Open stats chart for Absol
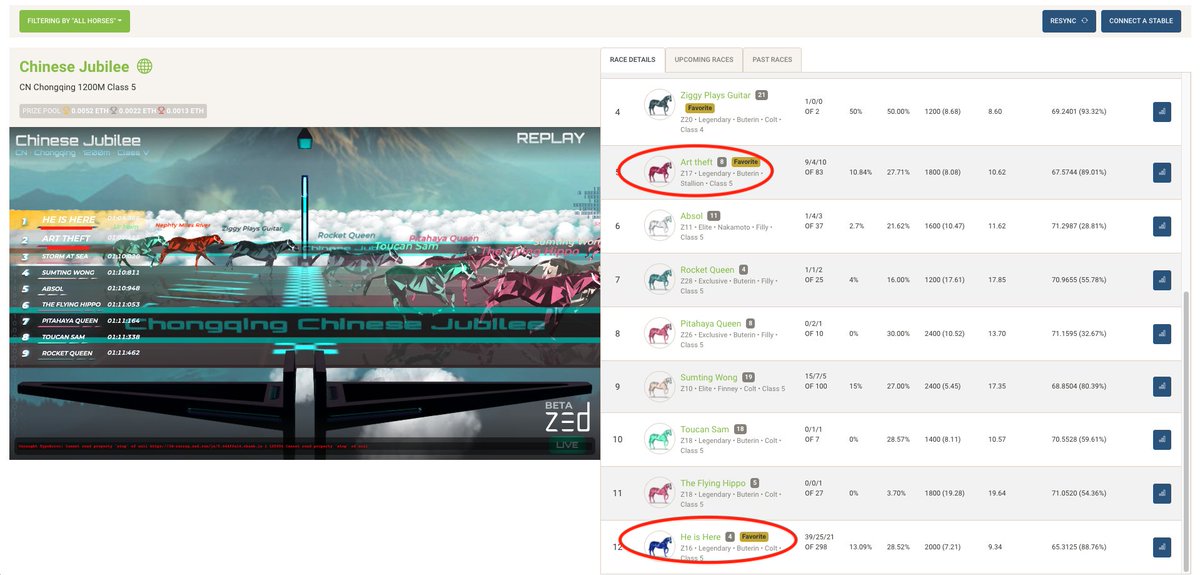The height and width of the screenshot is (575, 1200). coord(1162,226)
